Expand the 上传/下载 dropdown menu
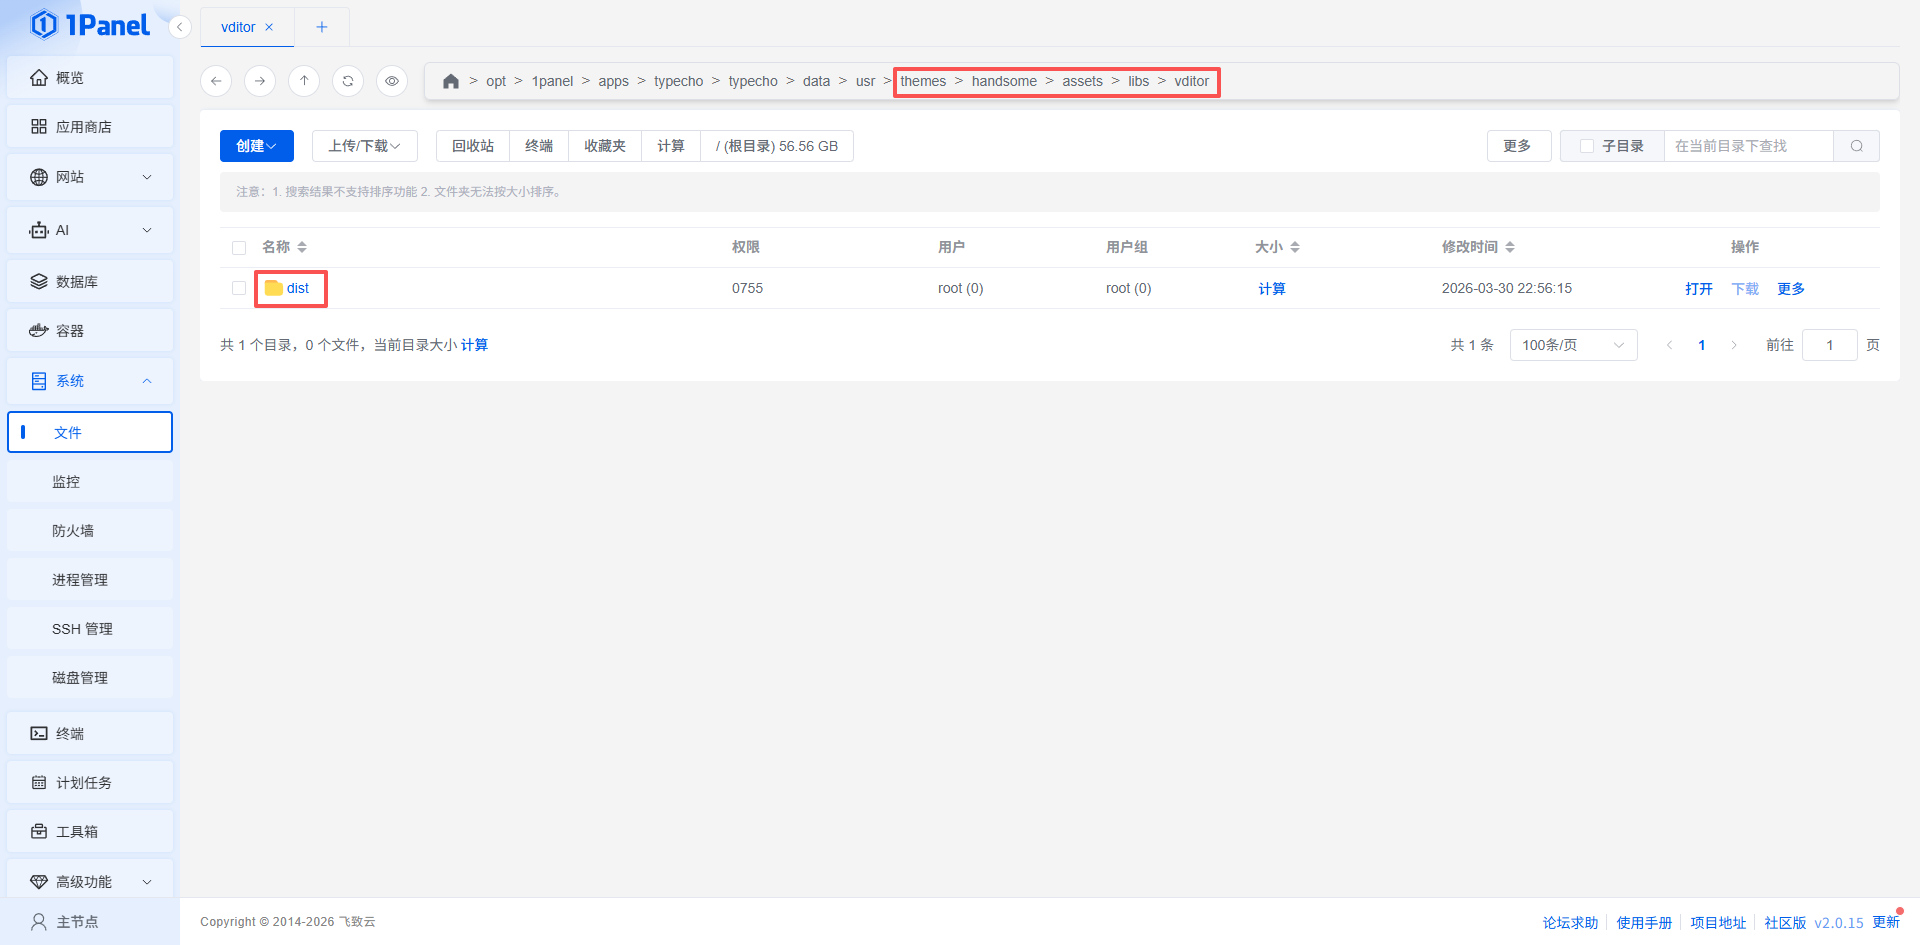This screenshot has width=1920, height=945. (x=364, y=146)
